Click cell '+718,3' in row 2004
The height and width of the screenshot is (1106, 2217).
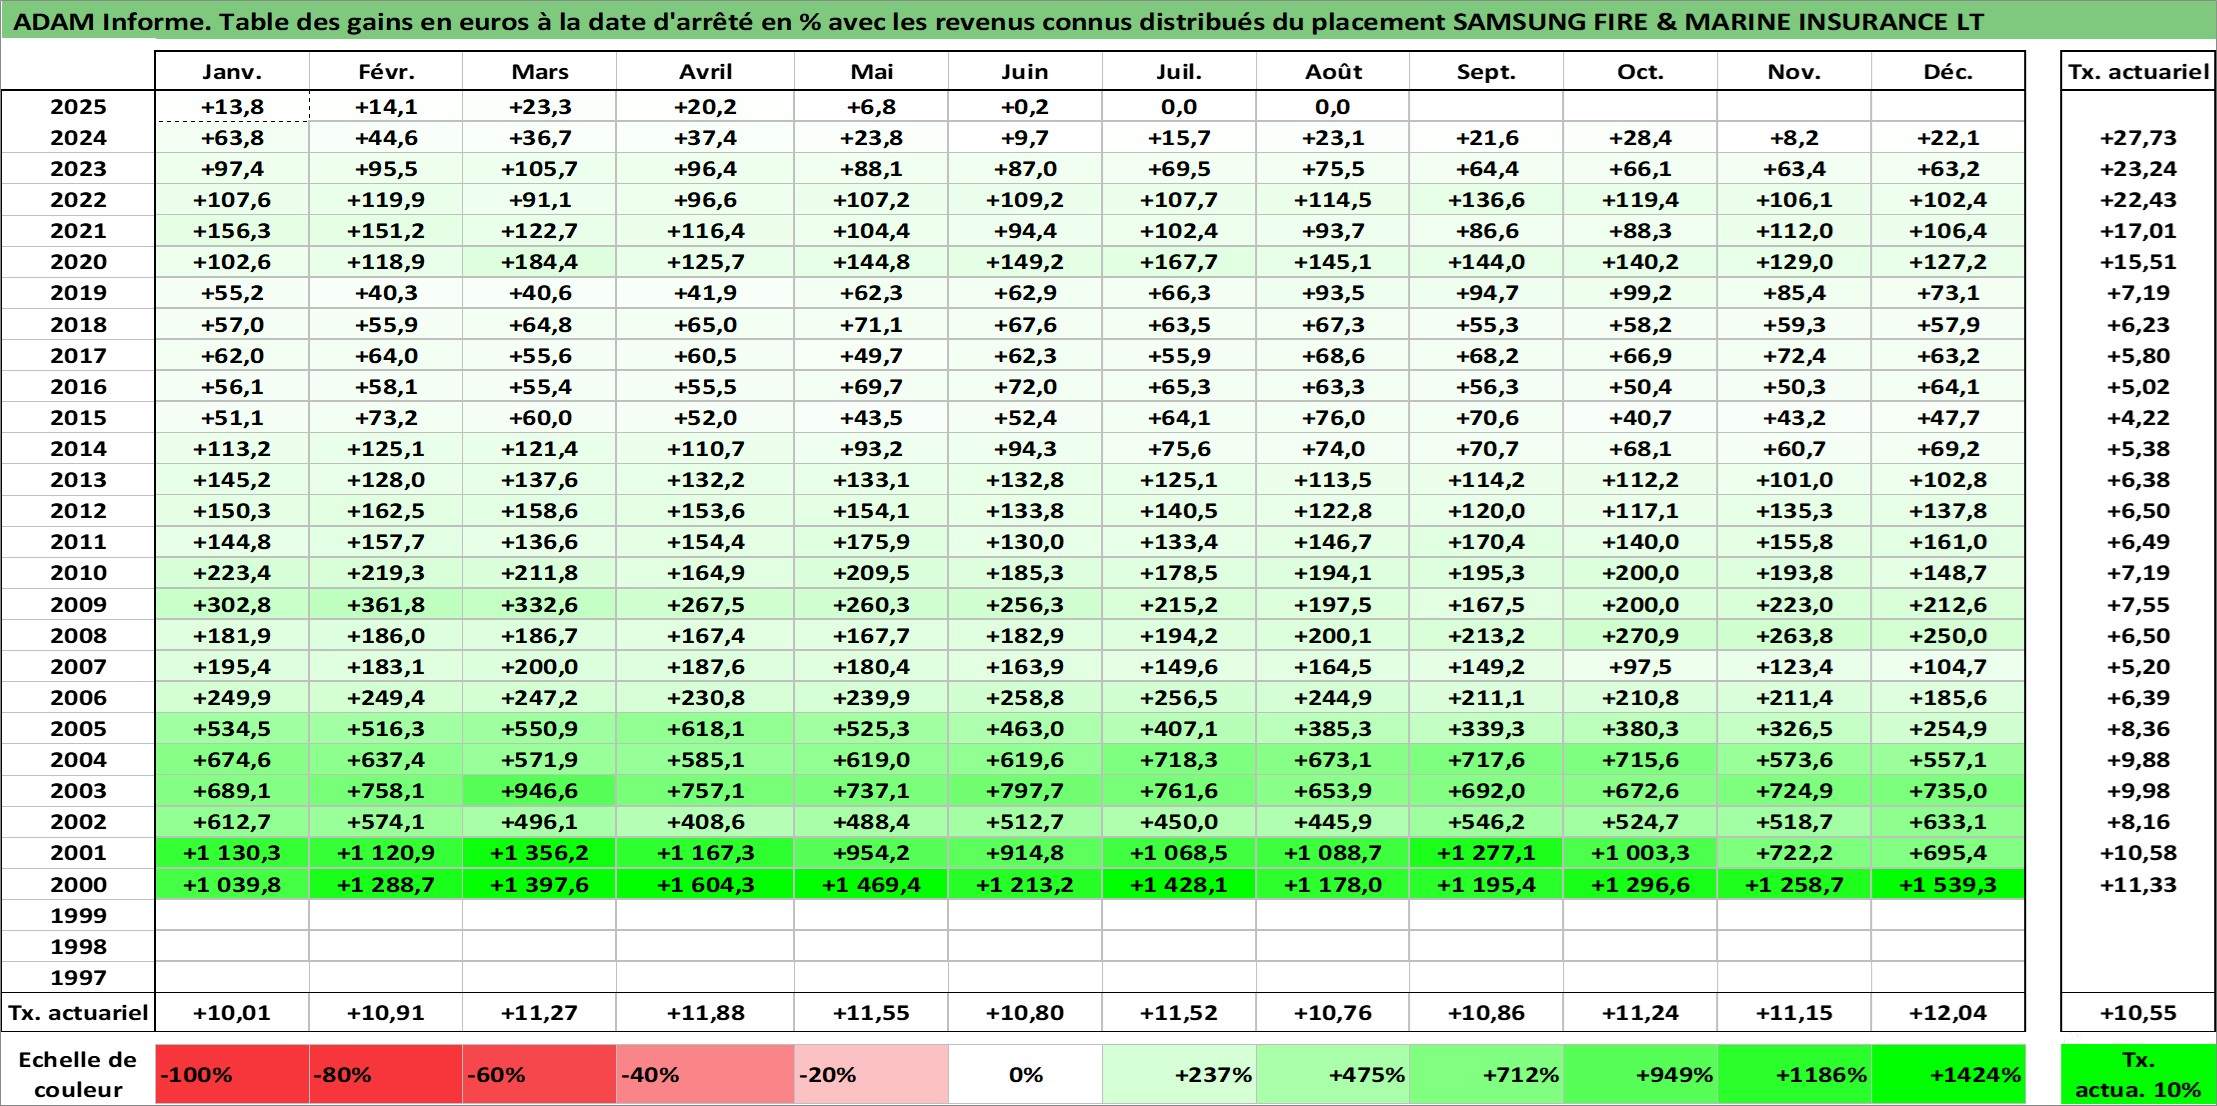pos(1179,760)
